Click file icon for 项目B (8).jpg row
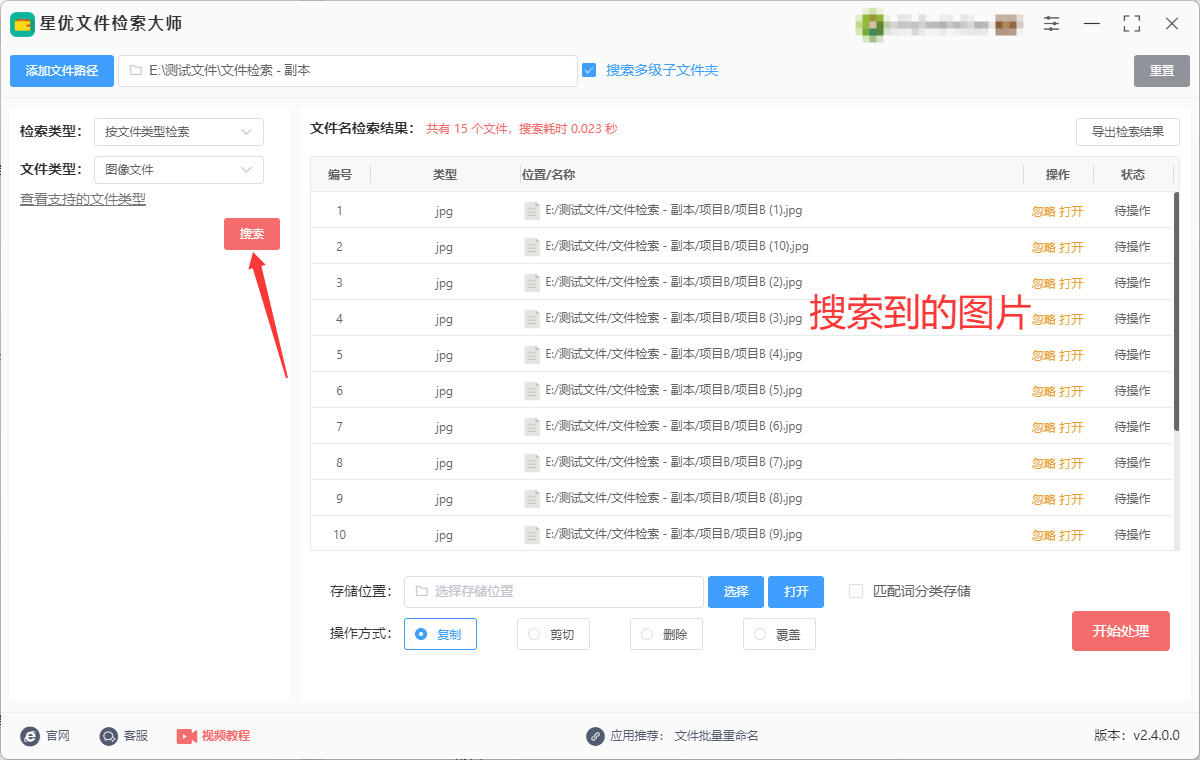 tap(532, 499)
